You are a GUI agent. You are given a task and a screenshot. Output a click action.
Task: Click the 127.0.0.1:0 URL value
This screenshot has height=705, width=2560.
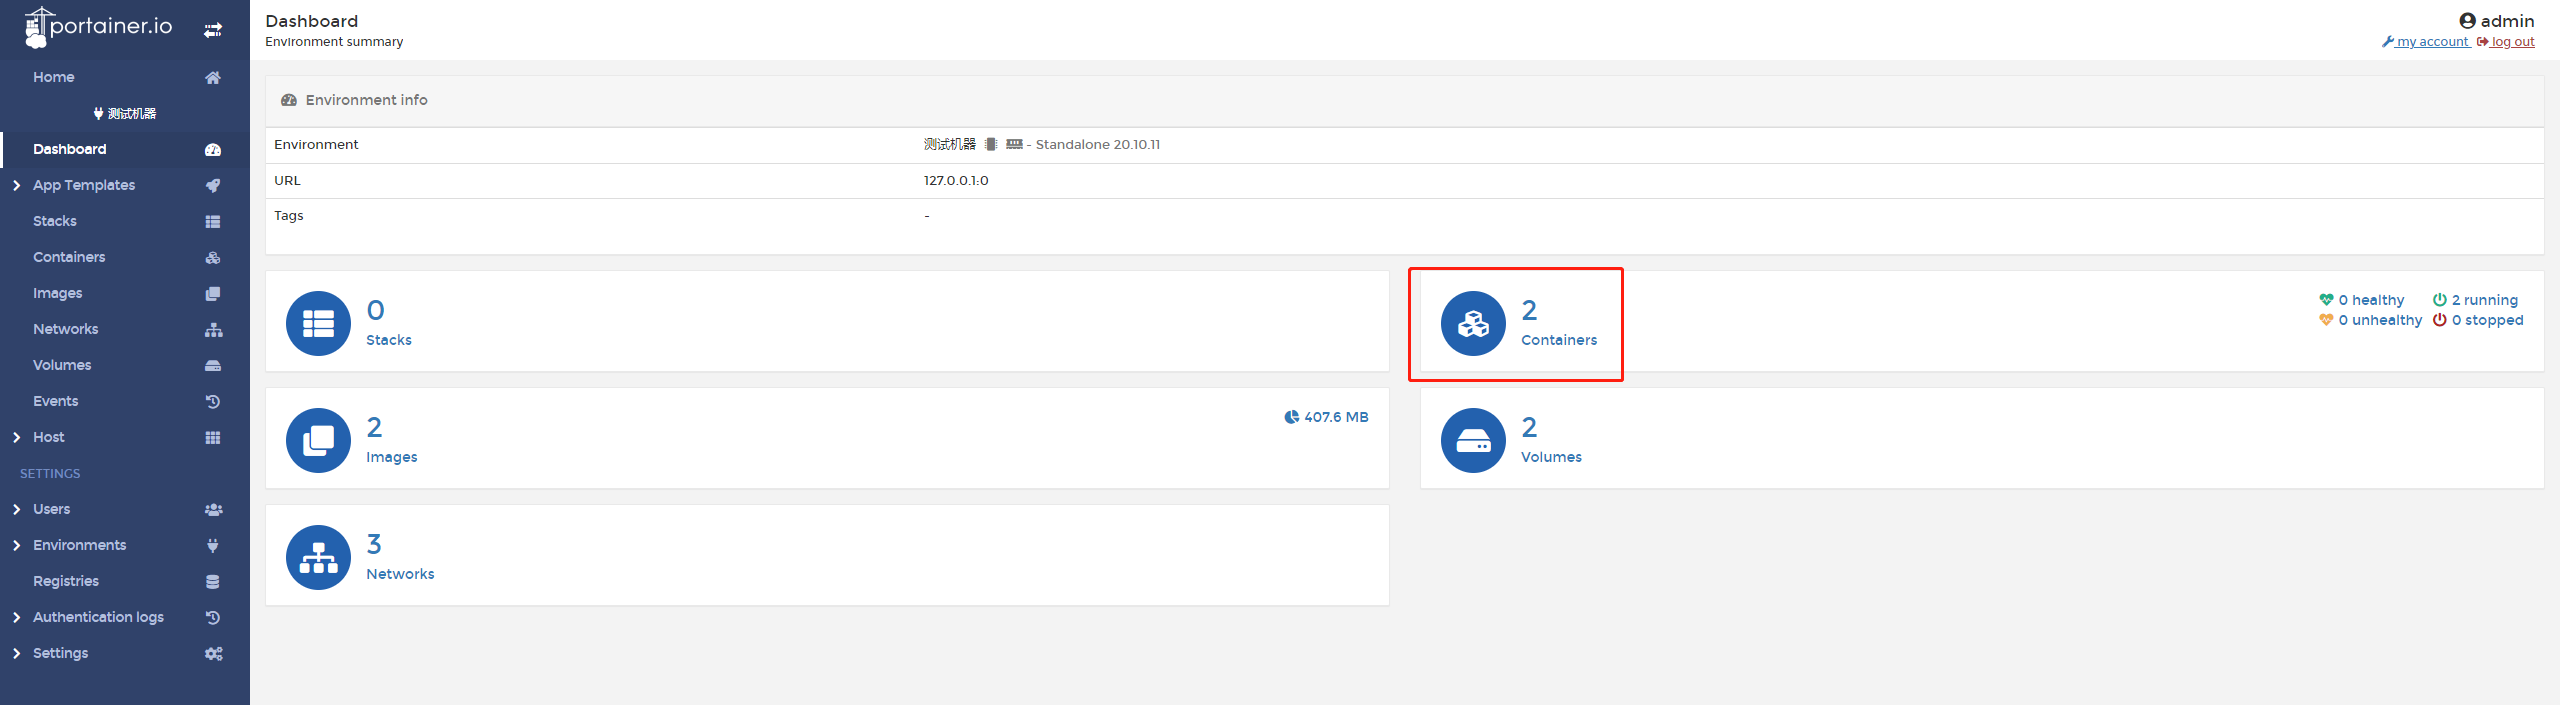(956, 181)
